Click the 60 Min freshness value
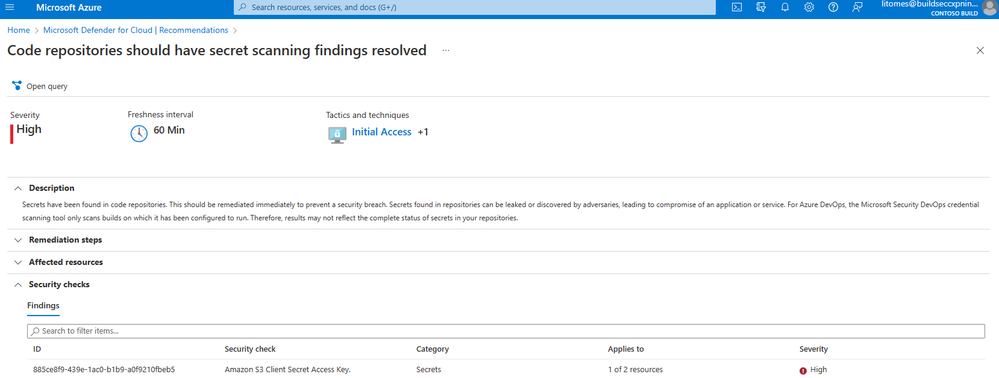The width and height of the screenshot is (999, 378). (x=169, y=131)
